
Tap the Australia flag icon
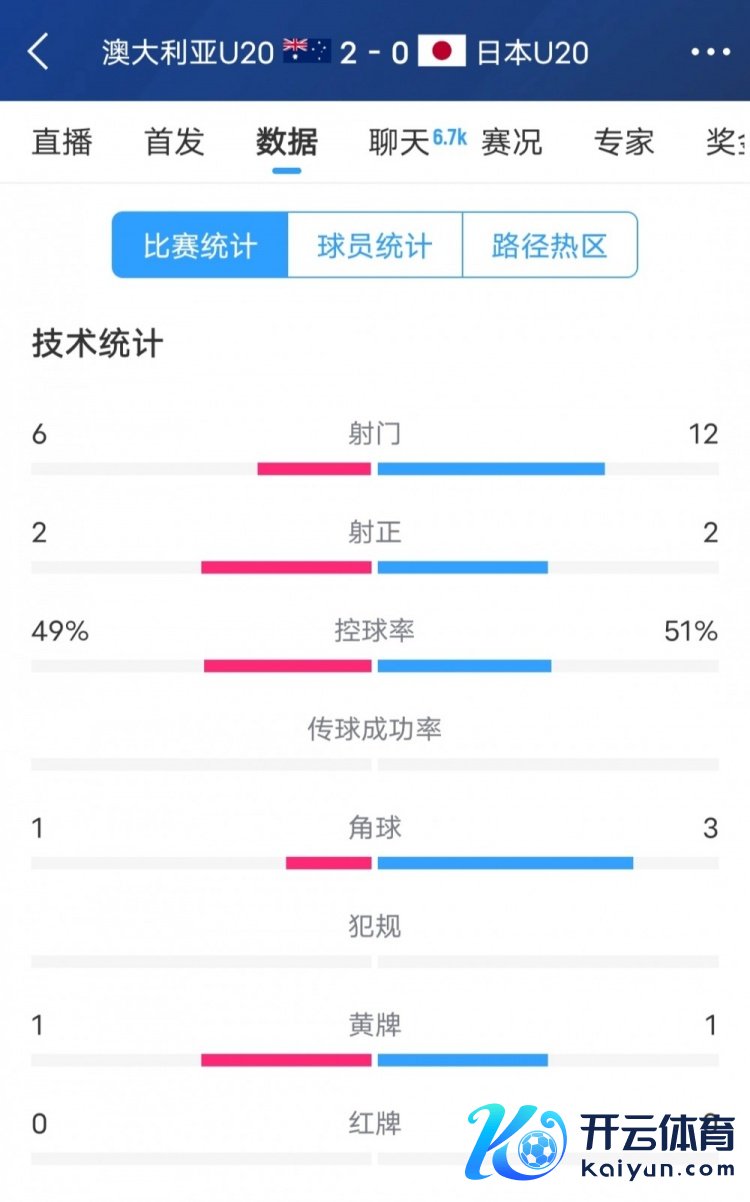[x=307, y=51]
